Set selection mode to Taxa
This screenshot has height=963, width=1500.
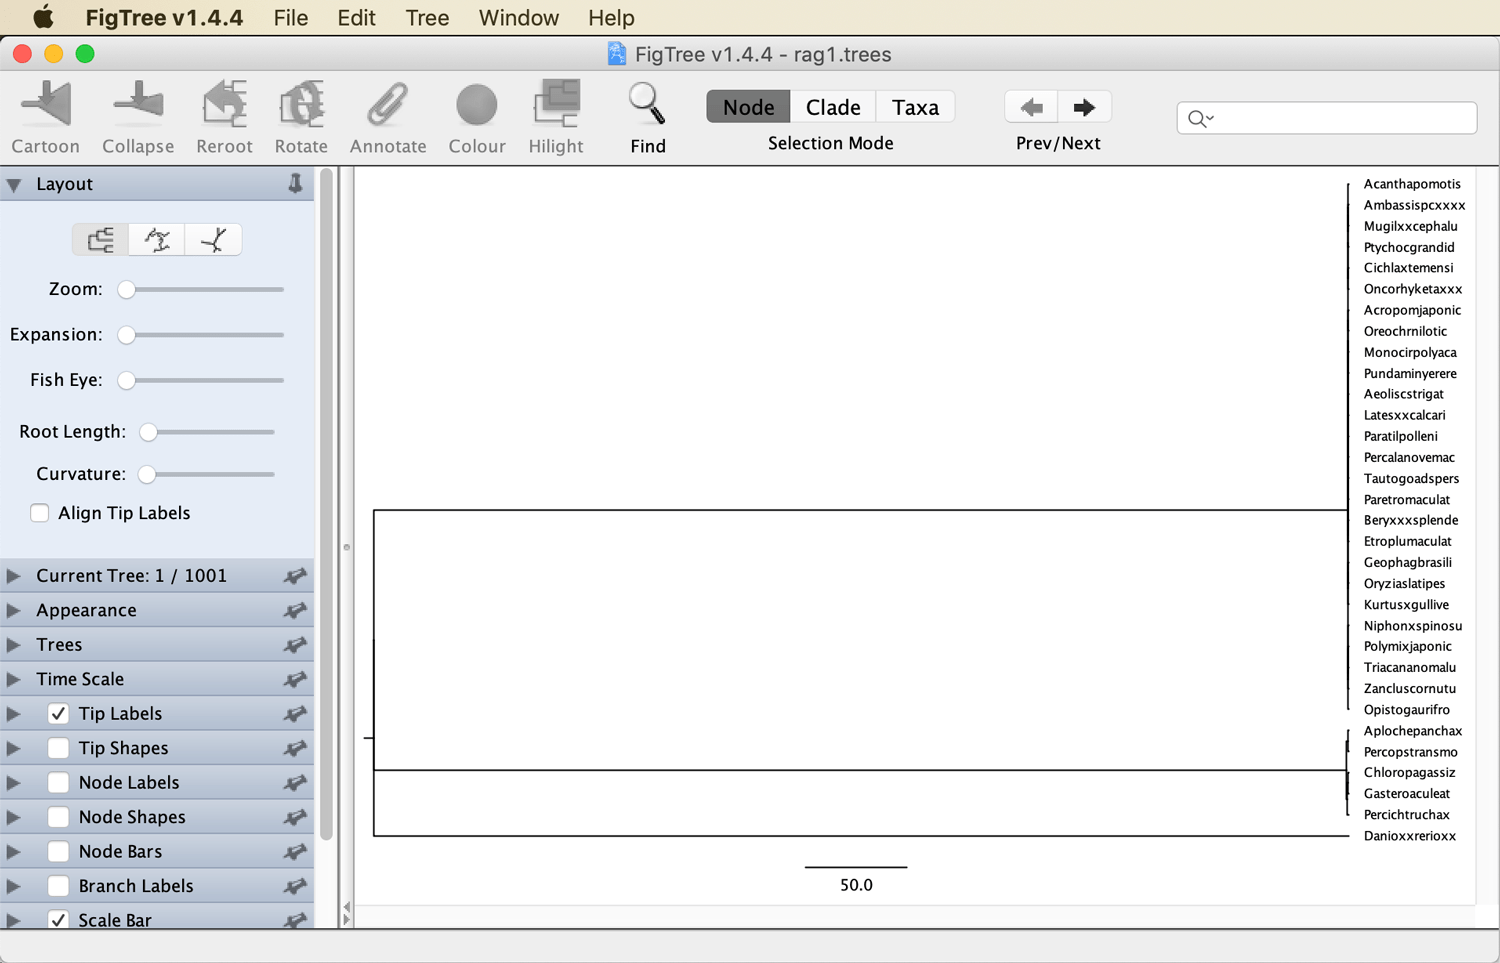pos(915,107)
